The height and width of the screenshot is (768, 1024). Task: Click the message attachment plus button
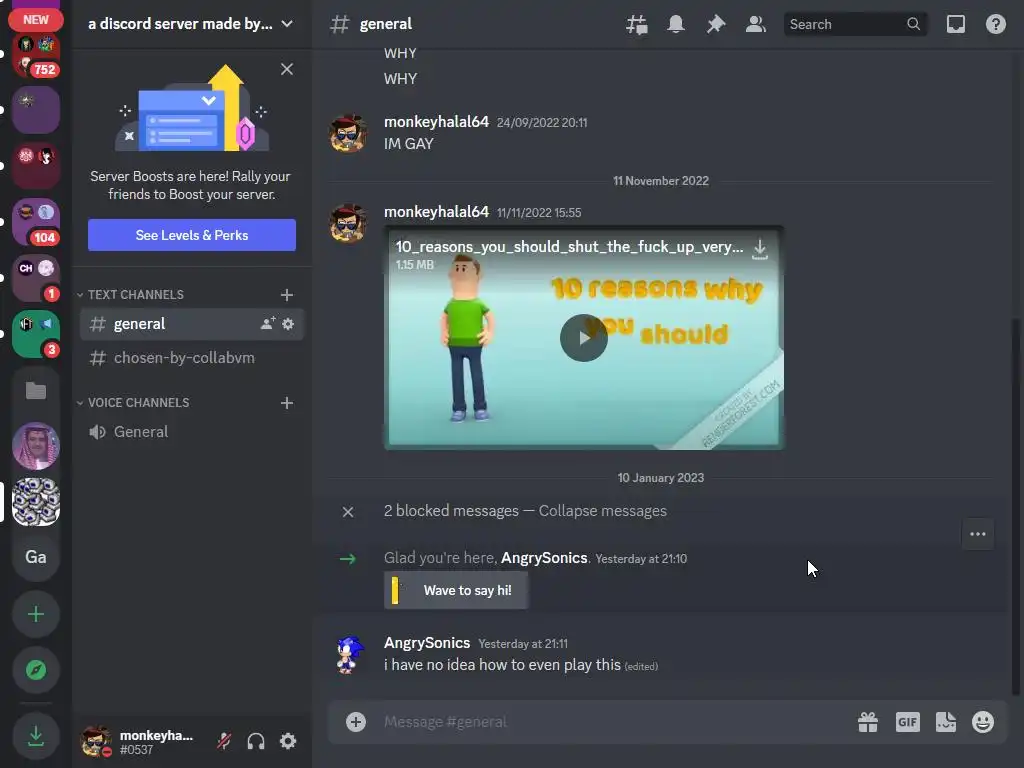(x=356, y=722)
